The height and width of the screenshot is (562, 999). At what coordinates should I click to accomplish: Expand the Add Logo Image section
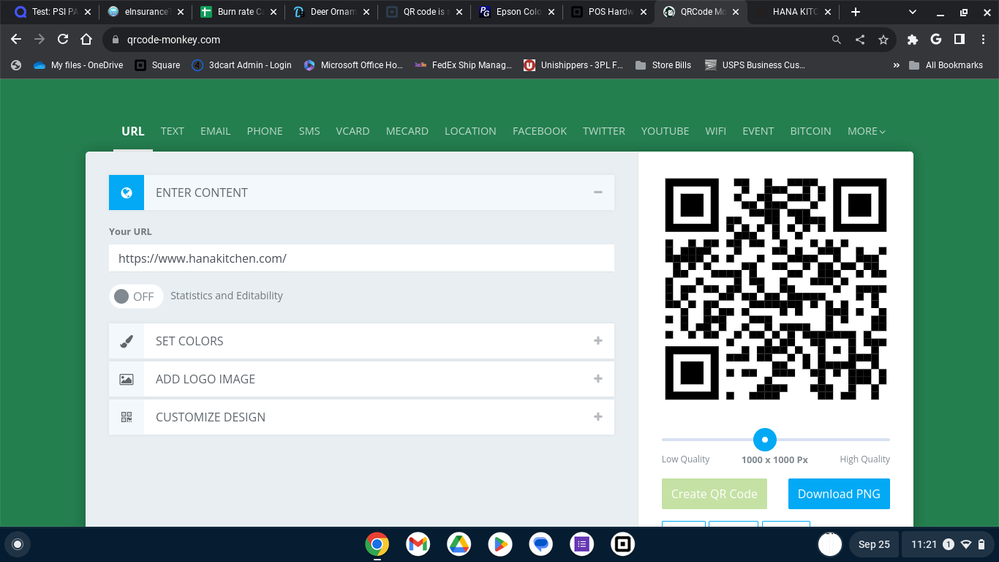coord(598,379)
